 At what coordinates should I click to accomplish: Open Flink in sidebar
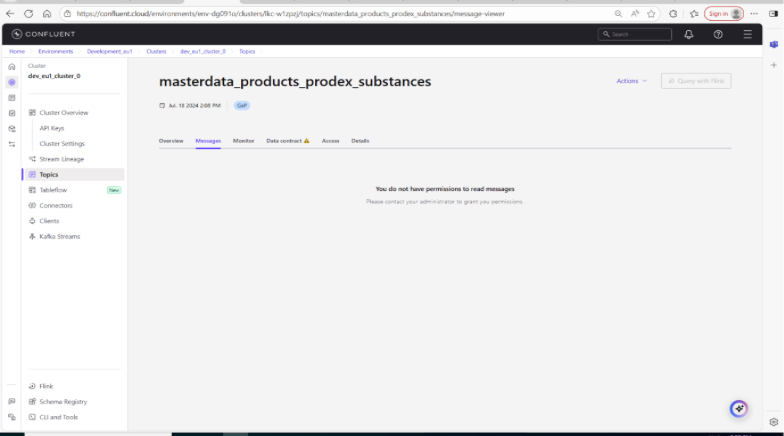click(x=46, y=386)
